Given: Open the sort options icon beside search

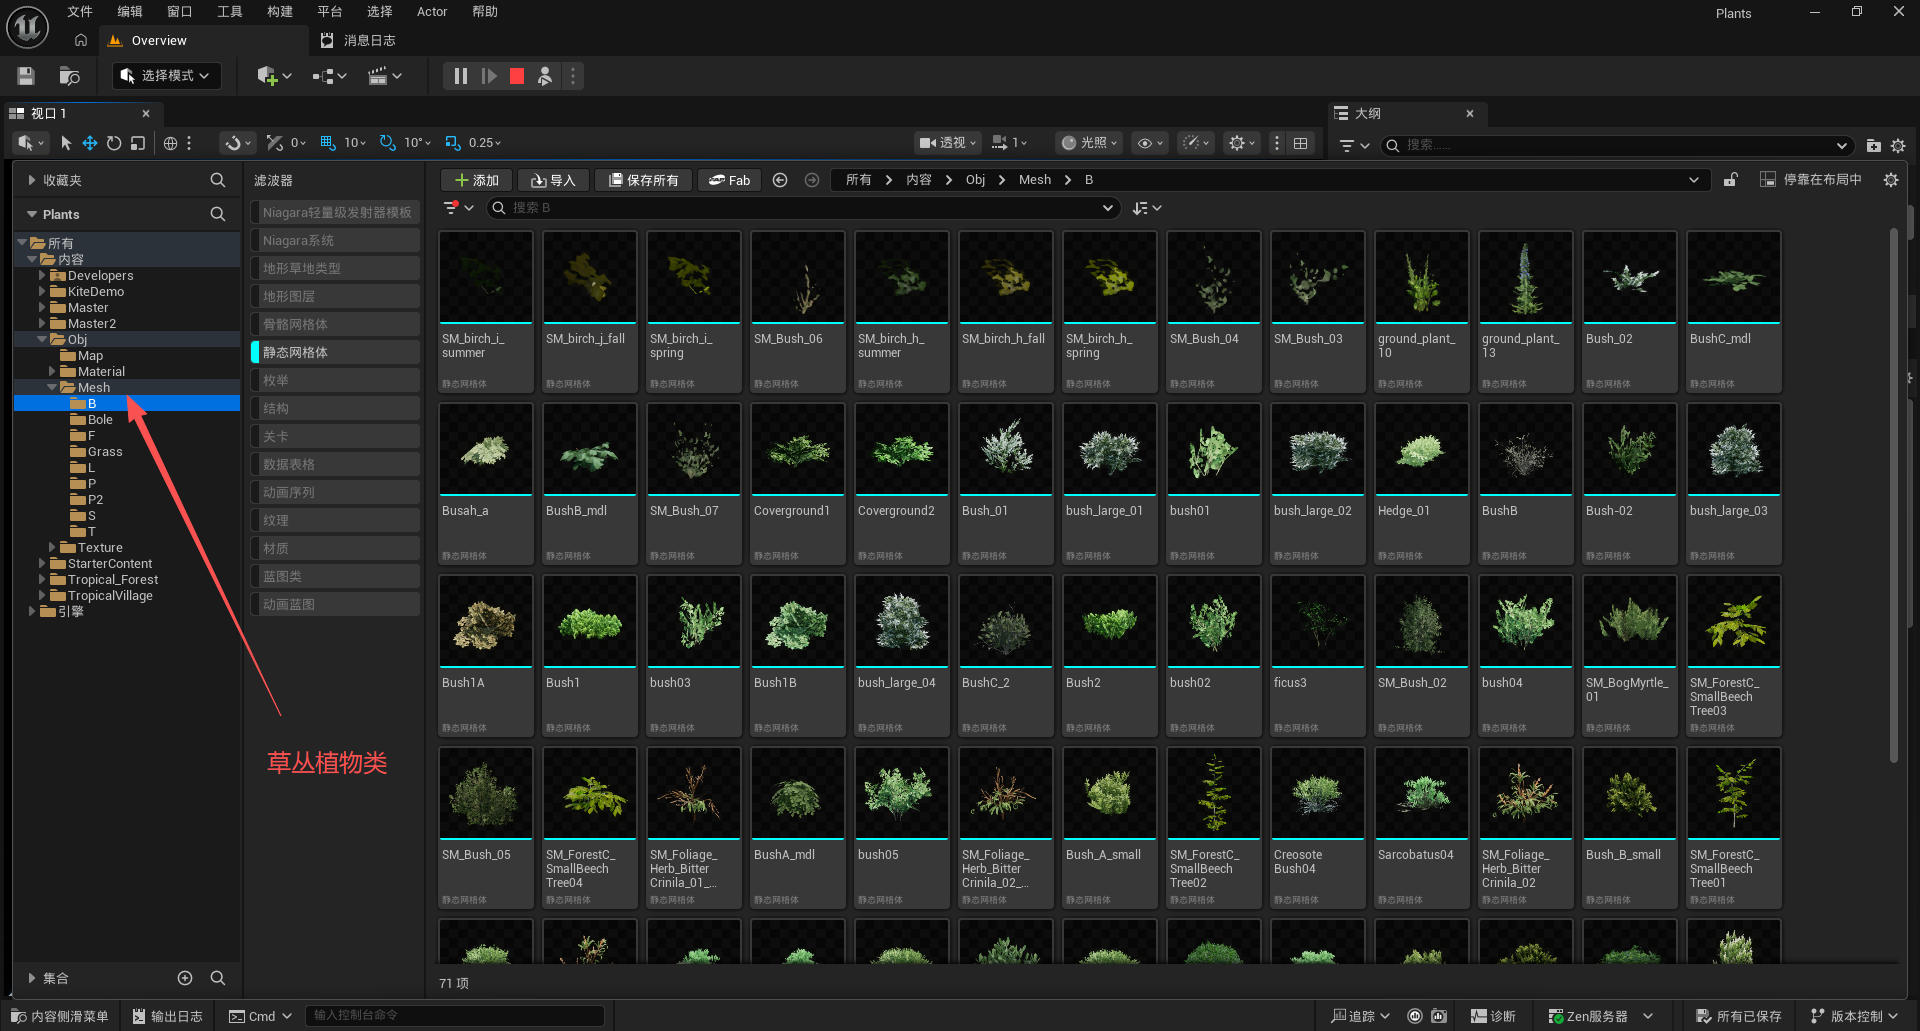Looking at the screenshot, I should click(1146, 208).
